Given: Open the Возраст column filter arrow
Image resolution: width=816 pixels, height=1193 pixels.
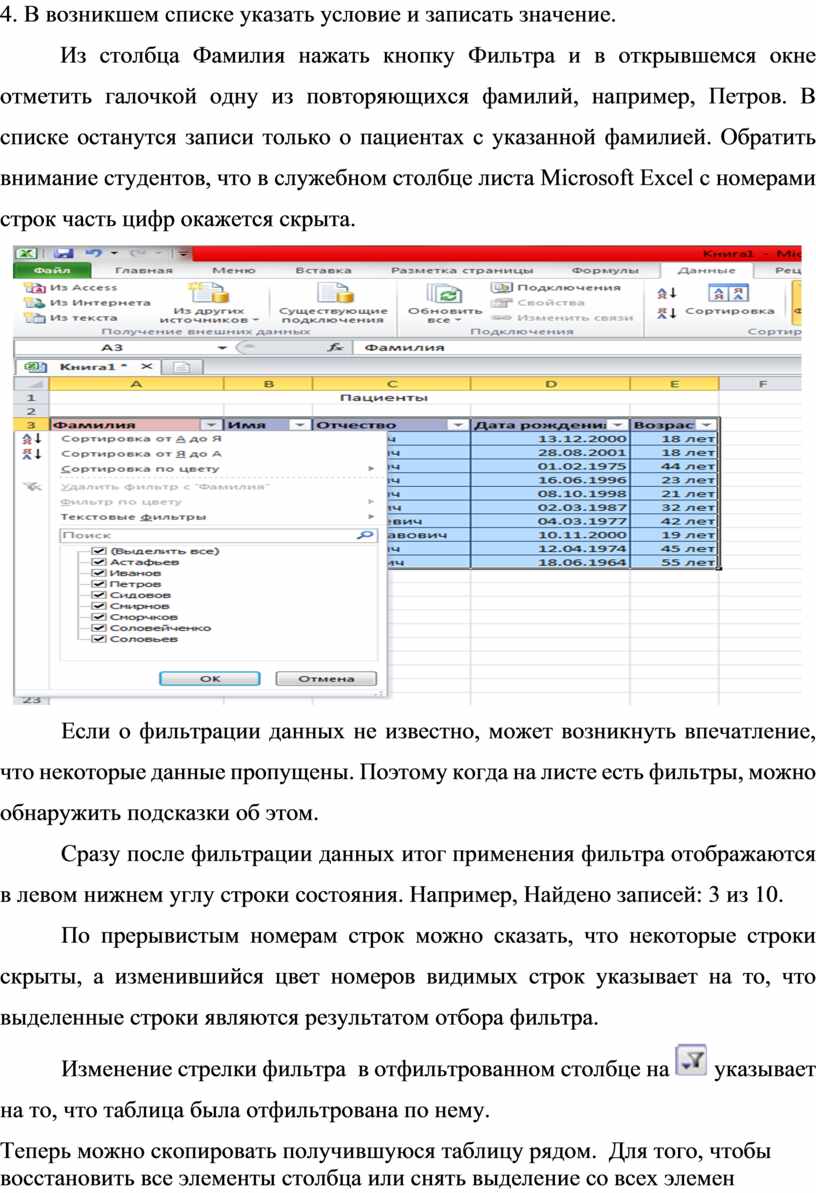Looking at the screenshot, I should pos(707,425).
